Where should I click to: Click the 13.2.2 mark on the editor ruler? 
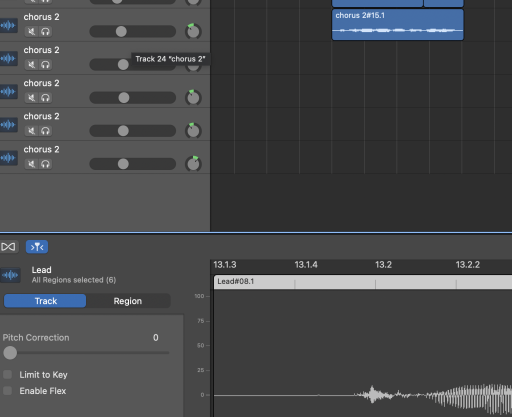click(x=468, y=265)
